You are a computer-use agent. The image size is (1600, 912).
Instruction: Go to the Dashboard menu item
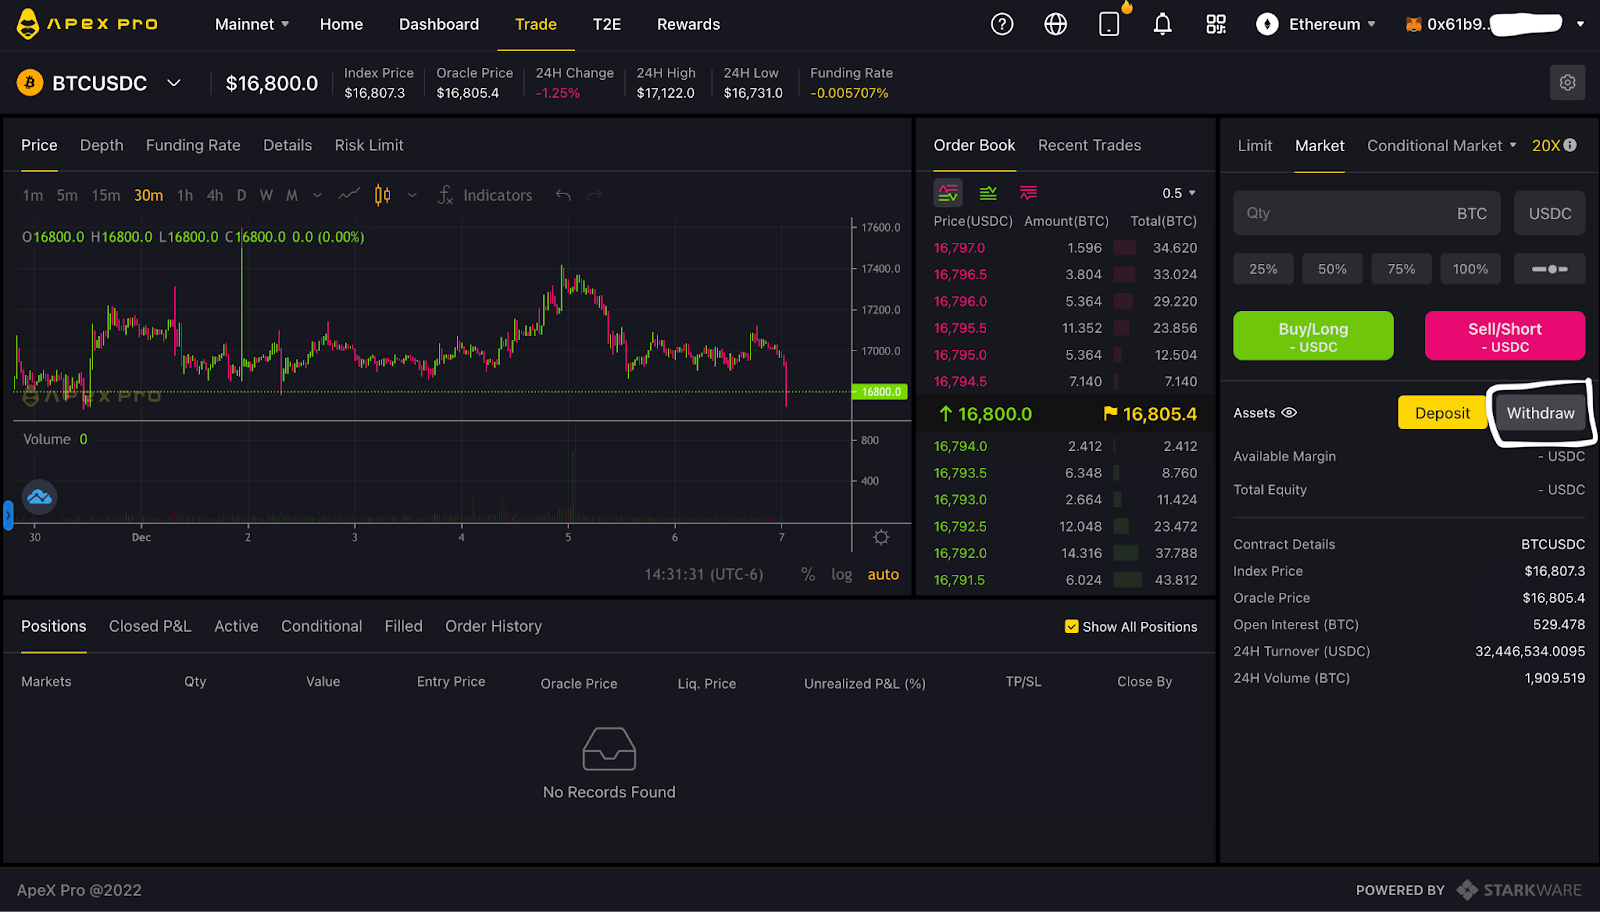click(x=439, y=24)
